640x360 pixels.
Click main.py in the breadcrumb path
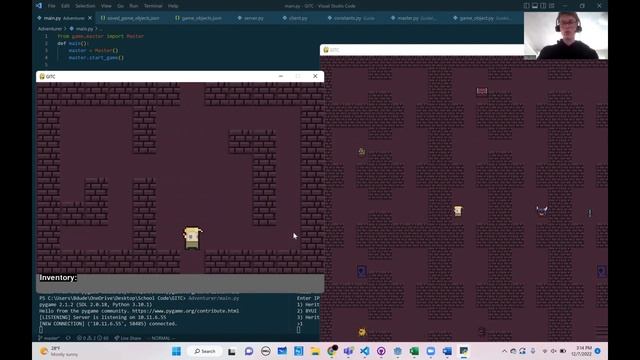pyautogui.click(x=84, y=29)
